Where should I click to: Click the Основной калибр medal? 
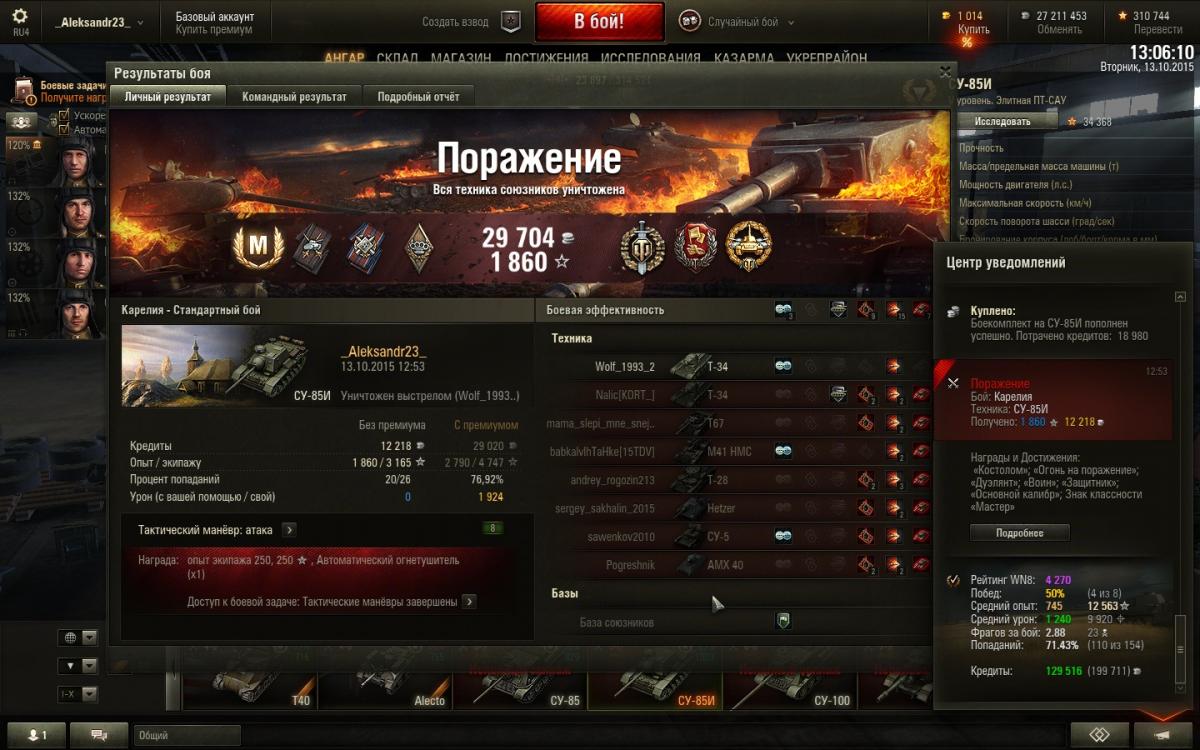(x=746, y=247)
